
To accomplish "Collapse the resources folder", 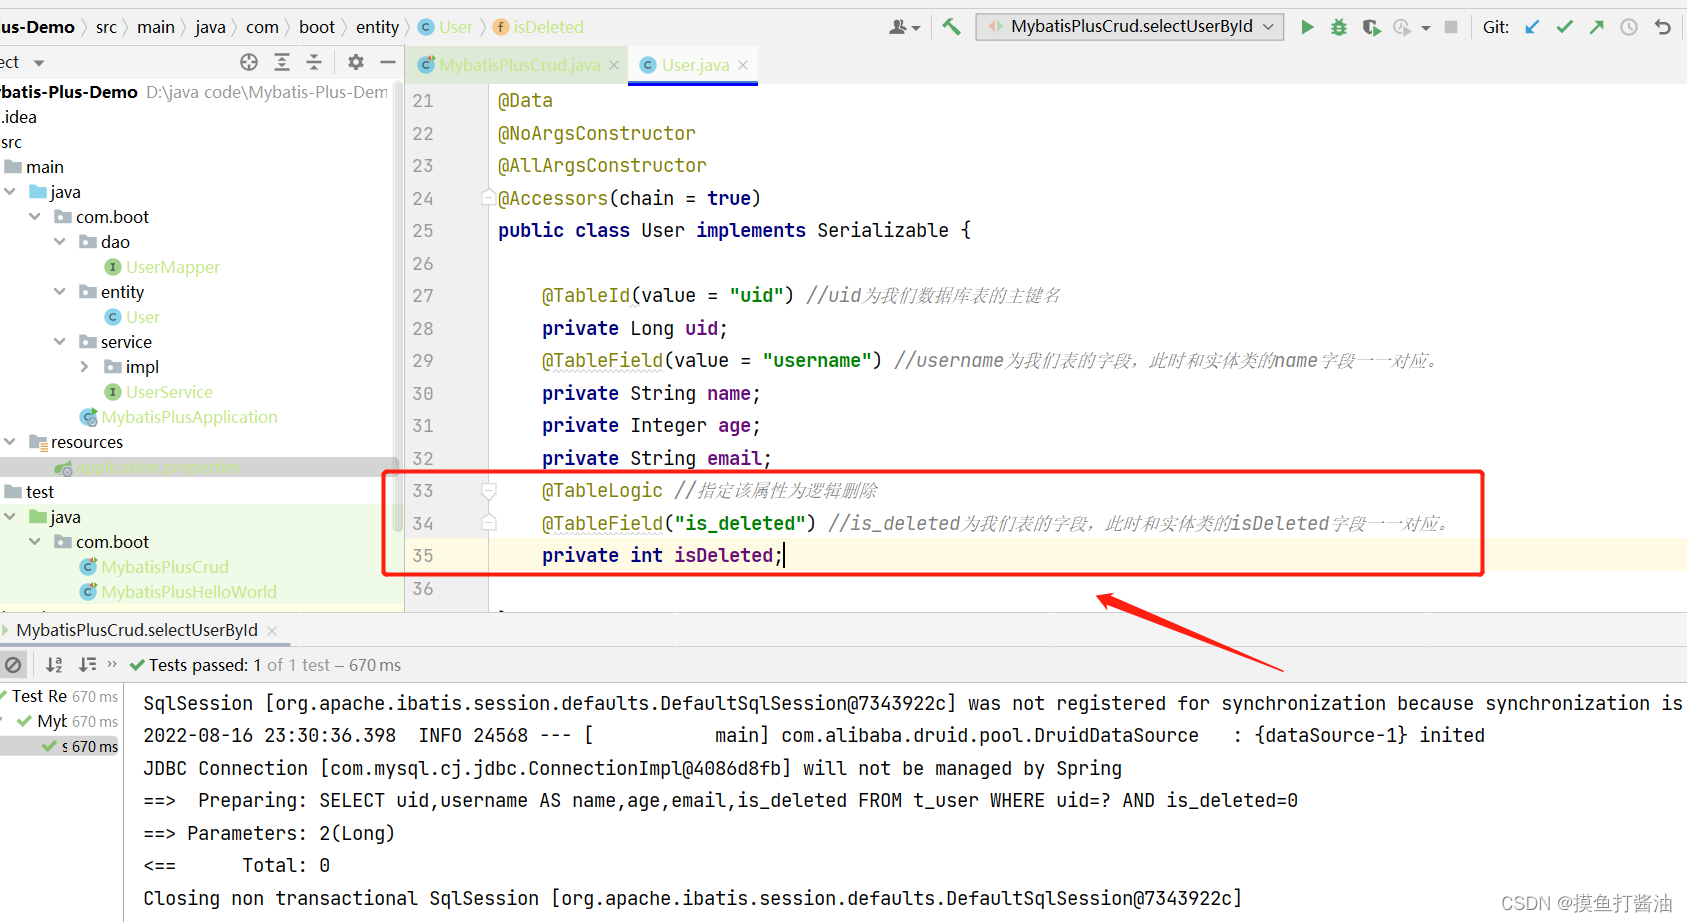I will [10, 442].
